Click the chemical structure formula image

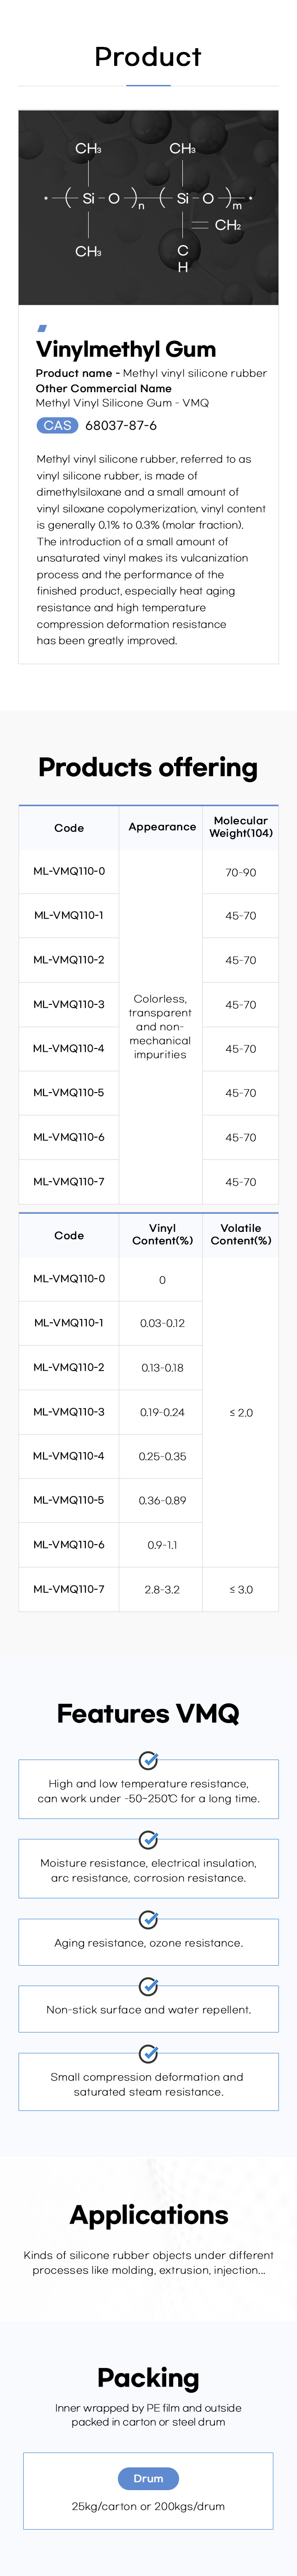(148, 208)
